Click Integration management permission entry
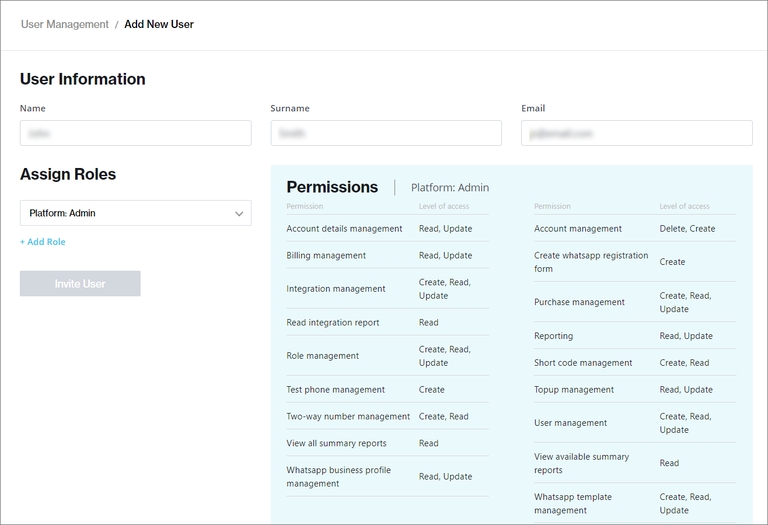This screenshot has width=768, height=525. (336, 289)
